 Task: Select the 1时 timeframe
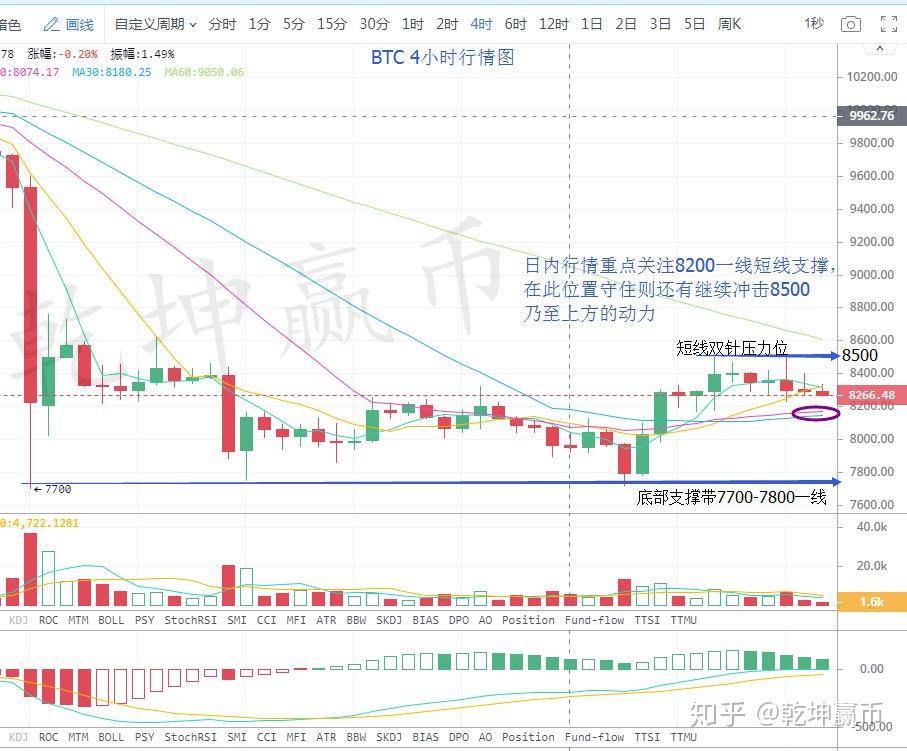point(412,24)
